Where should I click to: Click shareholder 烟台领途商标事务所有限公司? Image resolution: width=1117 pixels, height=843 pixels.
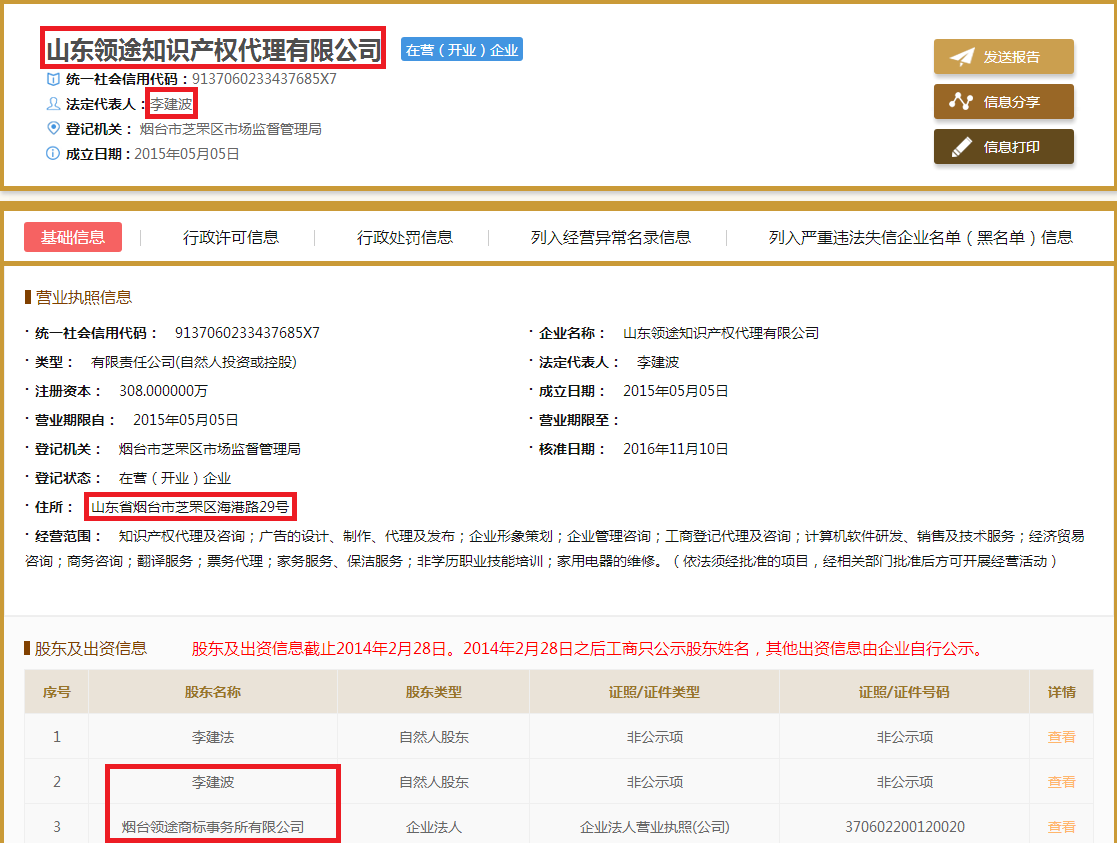click(212, 827)
